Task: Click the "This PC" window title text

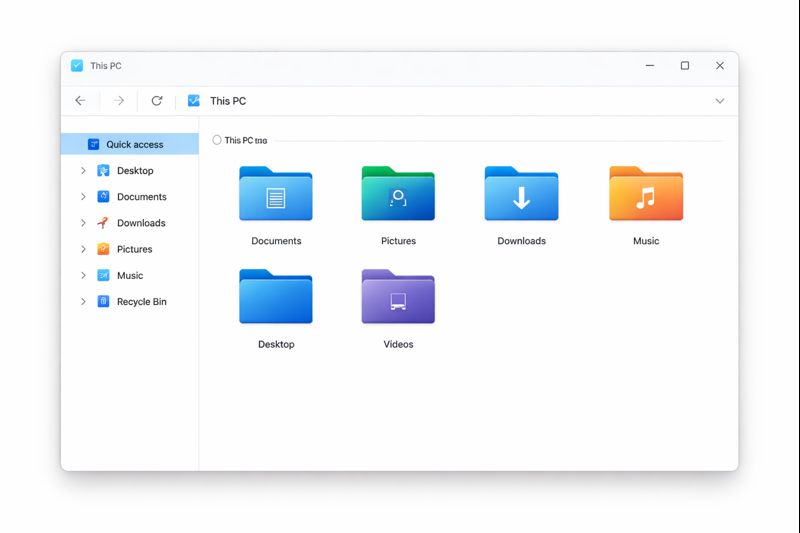Action: [106, 66]
